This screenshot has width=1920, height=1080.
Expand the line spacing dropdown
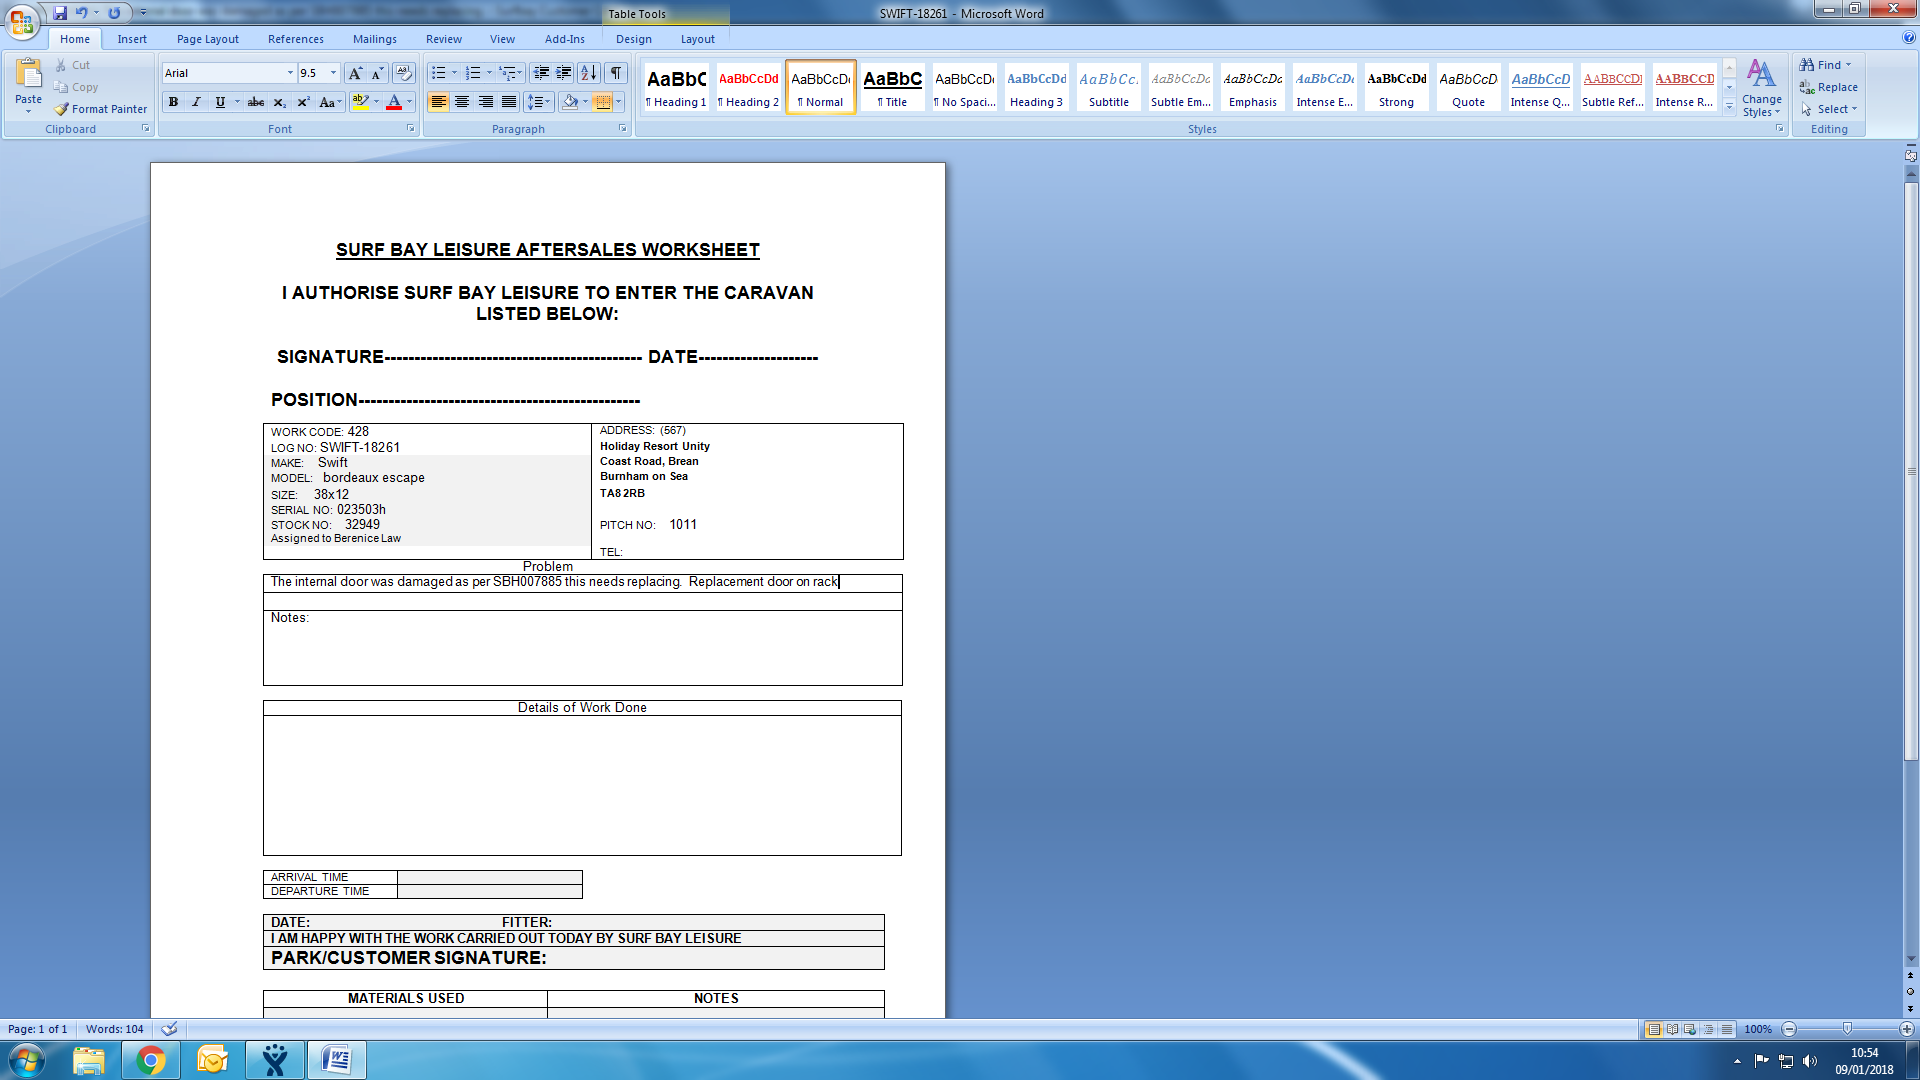pos(548,102)
